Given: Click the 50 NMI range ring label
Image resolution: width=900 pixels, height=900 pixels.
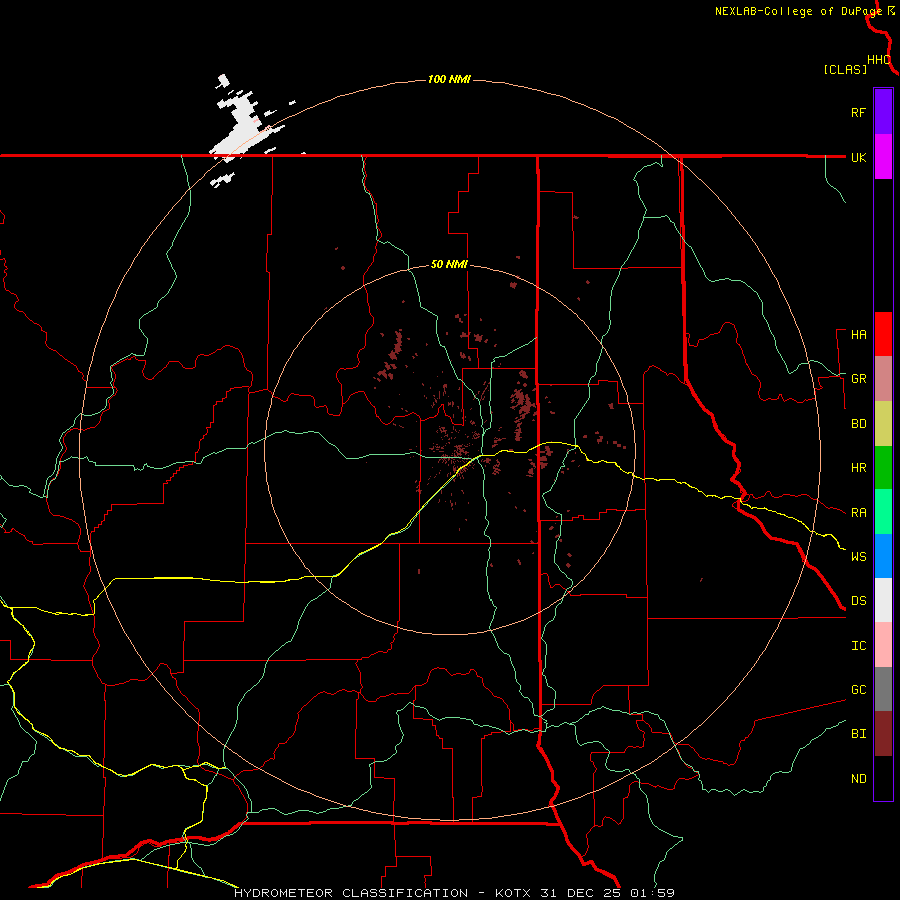Looking at the screenshot, I should pyautogui.click(x=449, y=265).
